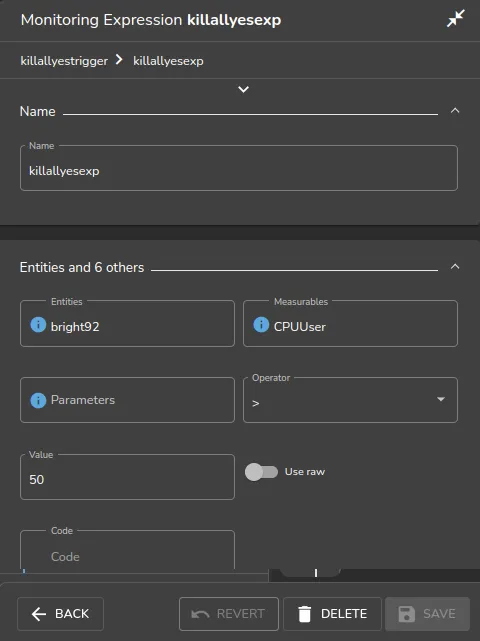480x641 pixels.
Task: Open the killallyestrigger breadcrumb link
Action: point(64,61)
